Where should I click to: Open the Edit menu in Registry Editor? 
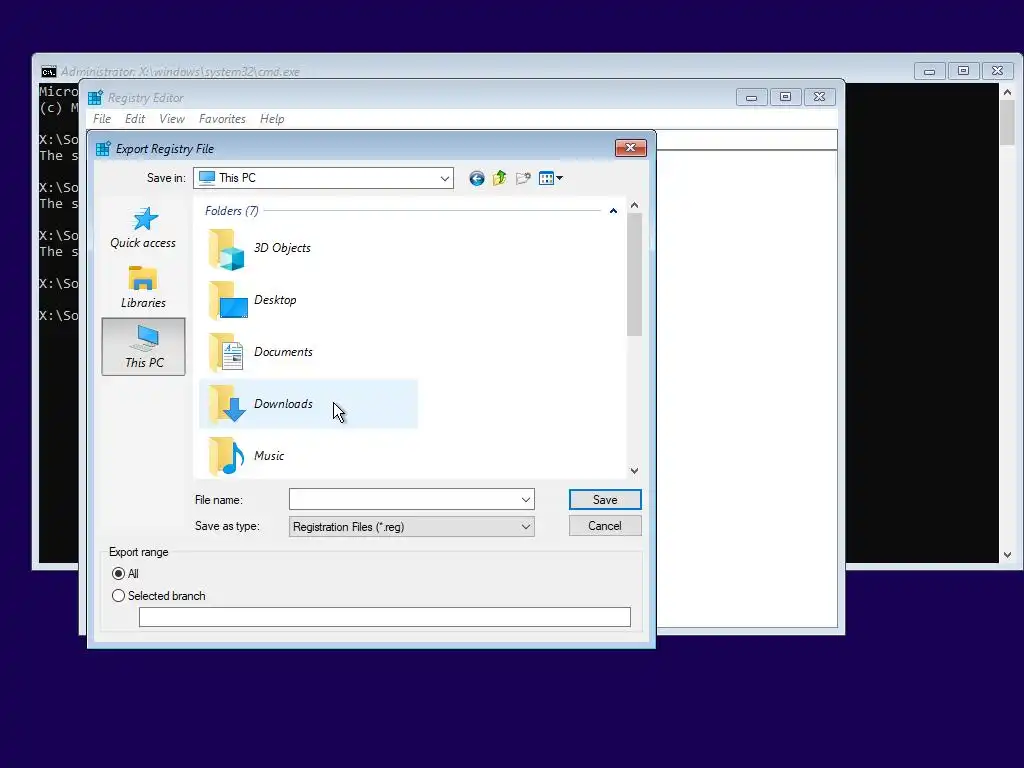coord(135,119)
